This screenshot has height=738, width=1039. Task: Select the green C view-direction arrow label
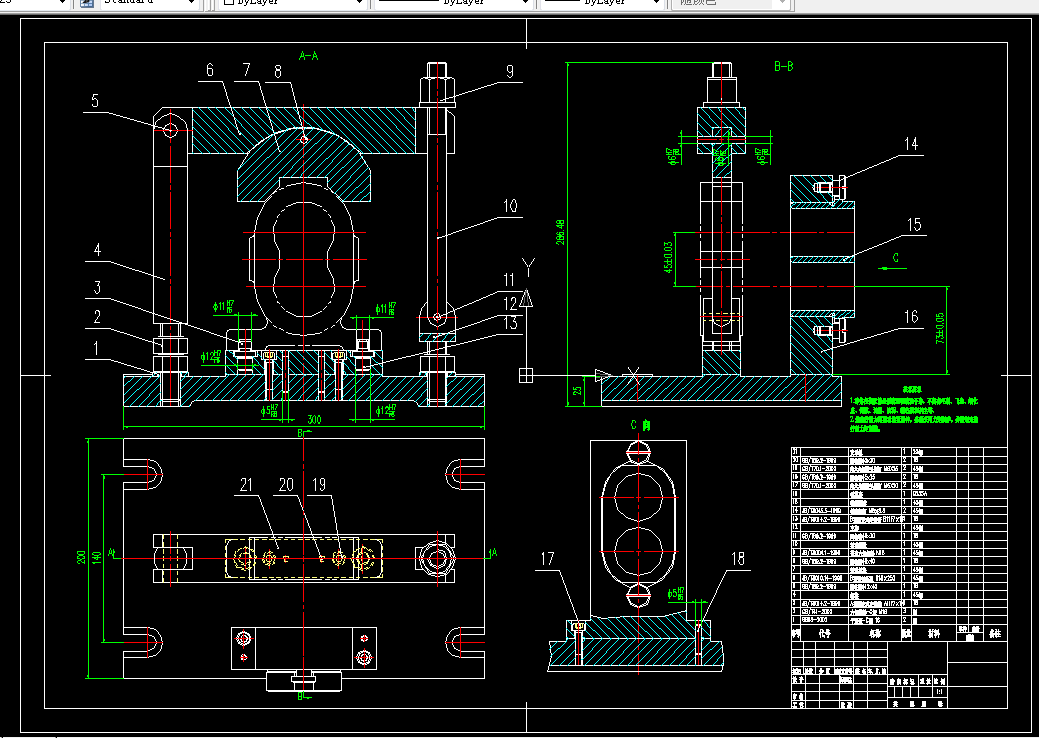coord(895,258)
